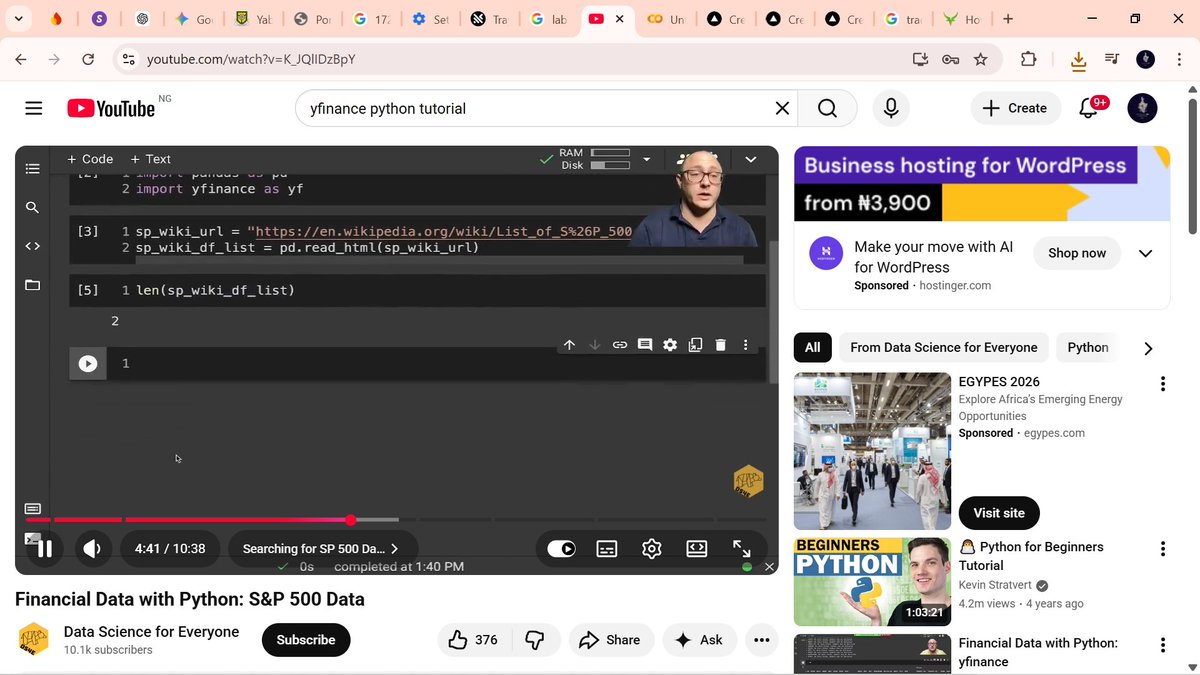Click the Kevin Stratvert channel name
1200x675 pixels.
pyautogui.click(x=995, y=585)
